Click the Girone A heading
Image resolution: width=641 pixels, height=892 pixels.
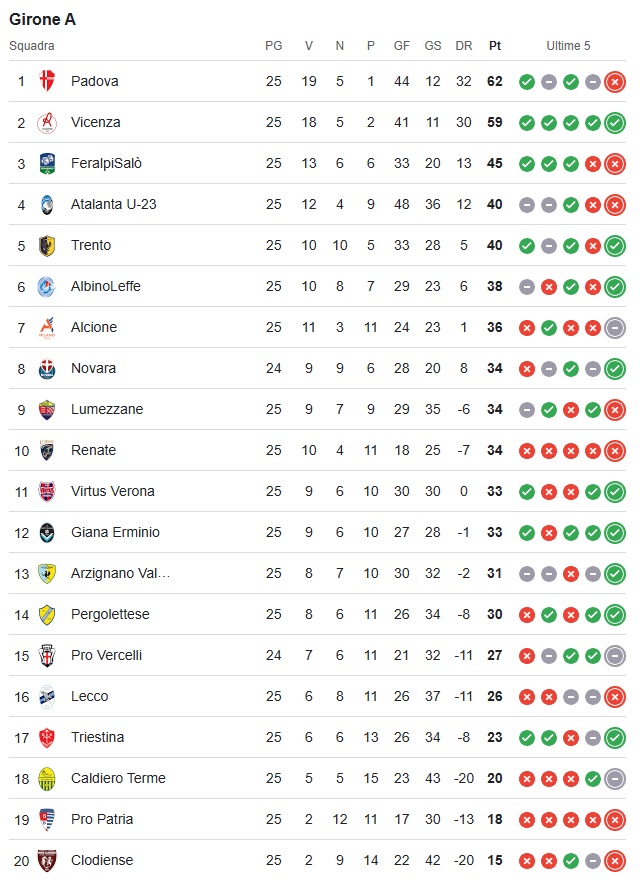pos(43,19)
